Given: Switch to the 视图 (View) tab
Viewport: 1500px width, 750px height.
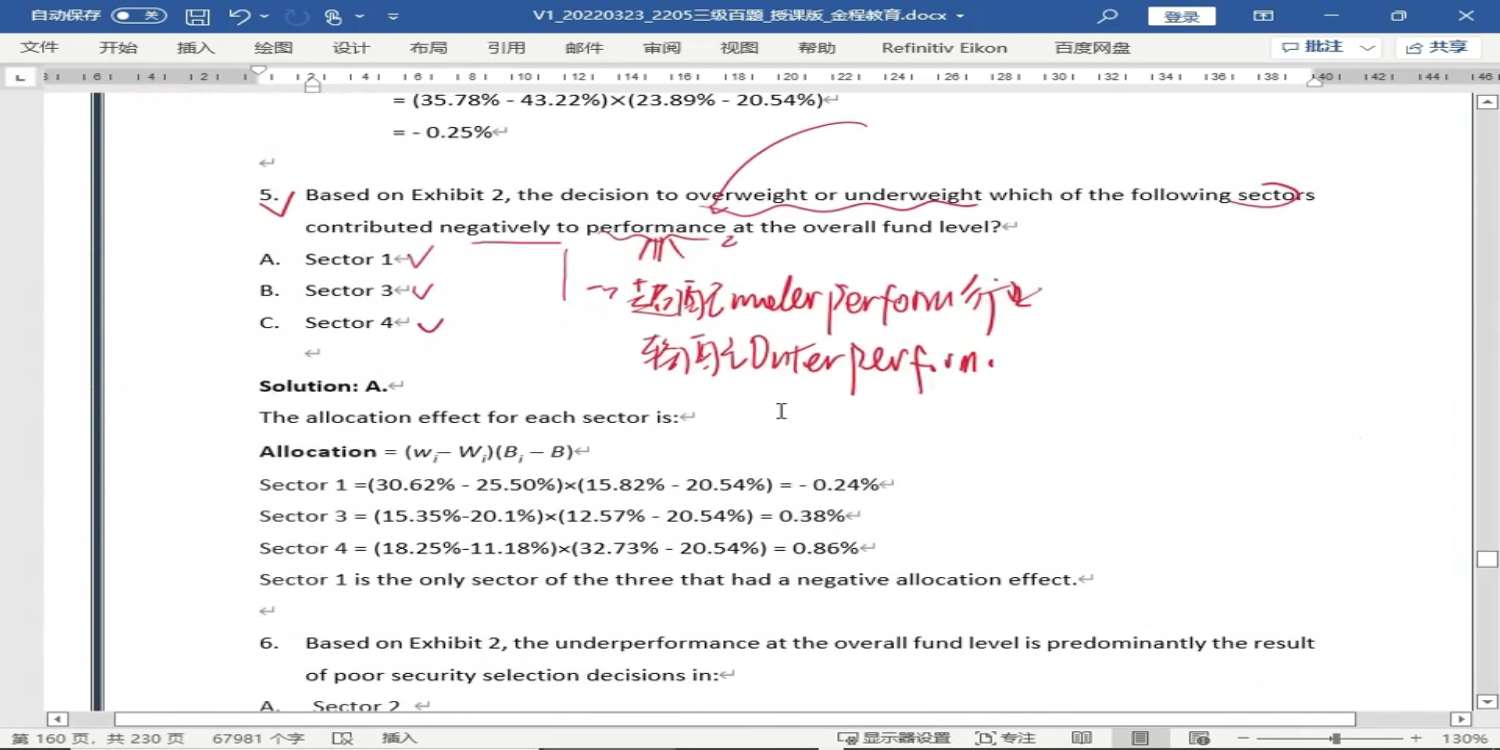Looking at the screenshot, I should (x=740, y=48).
